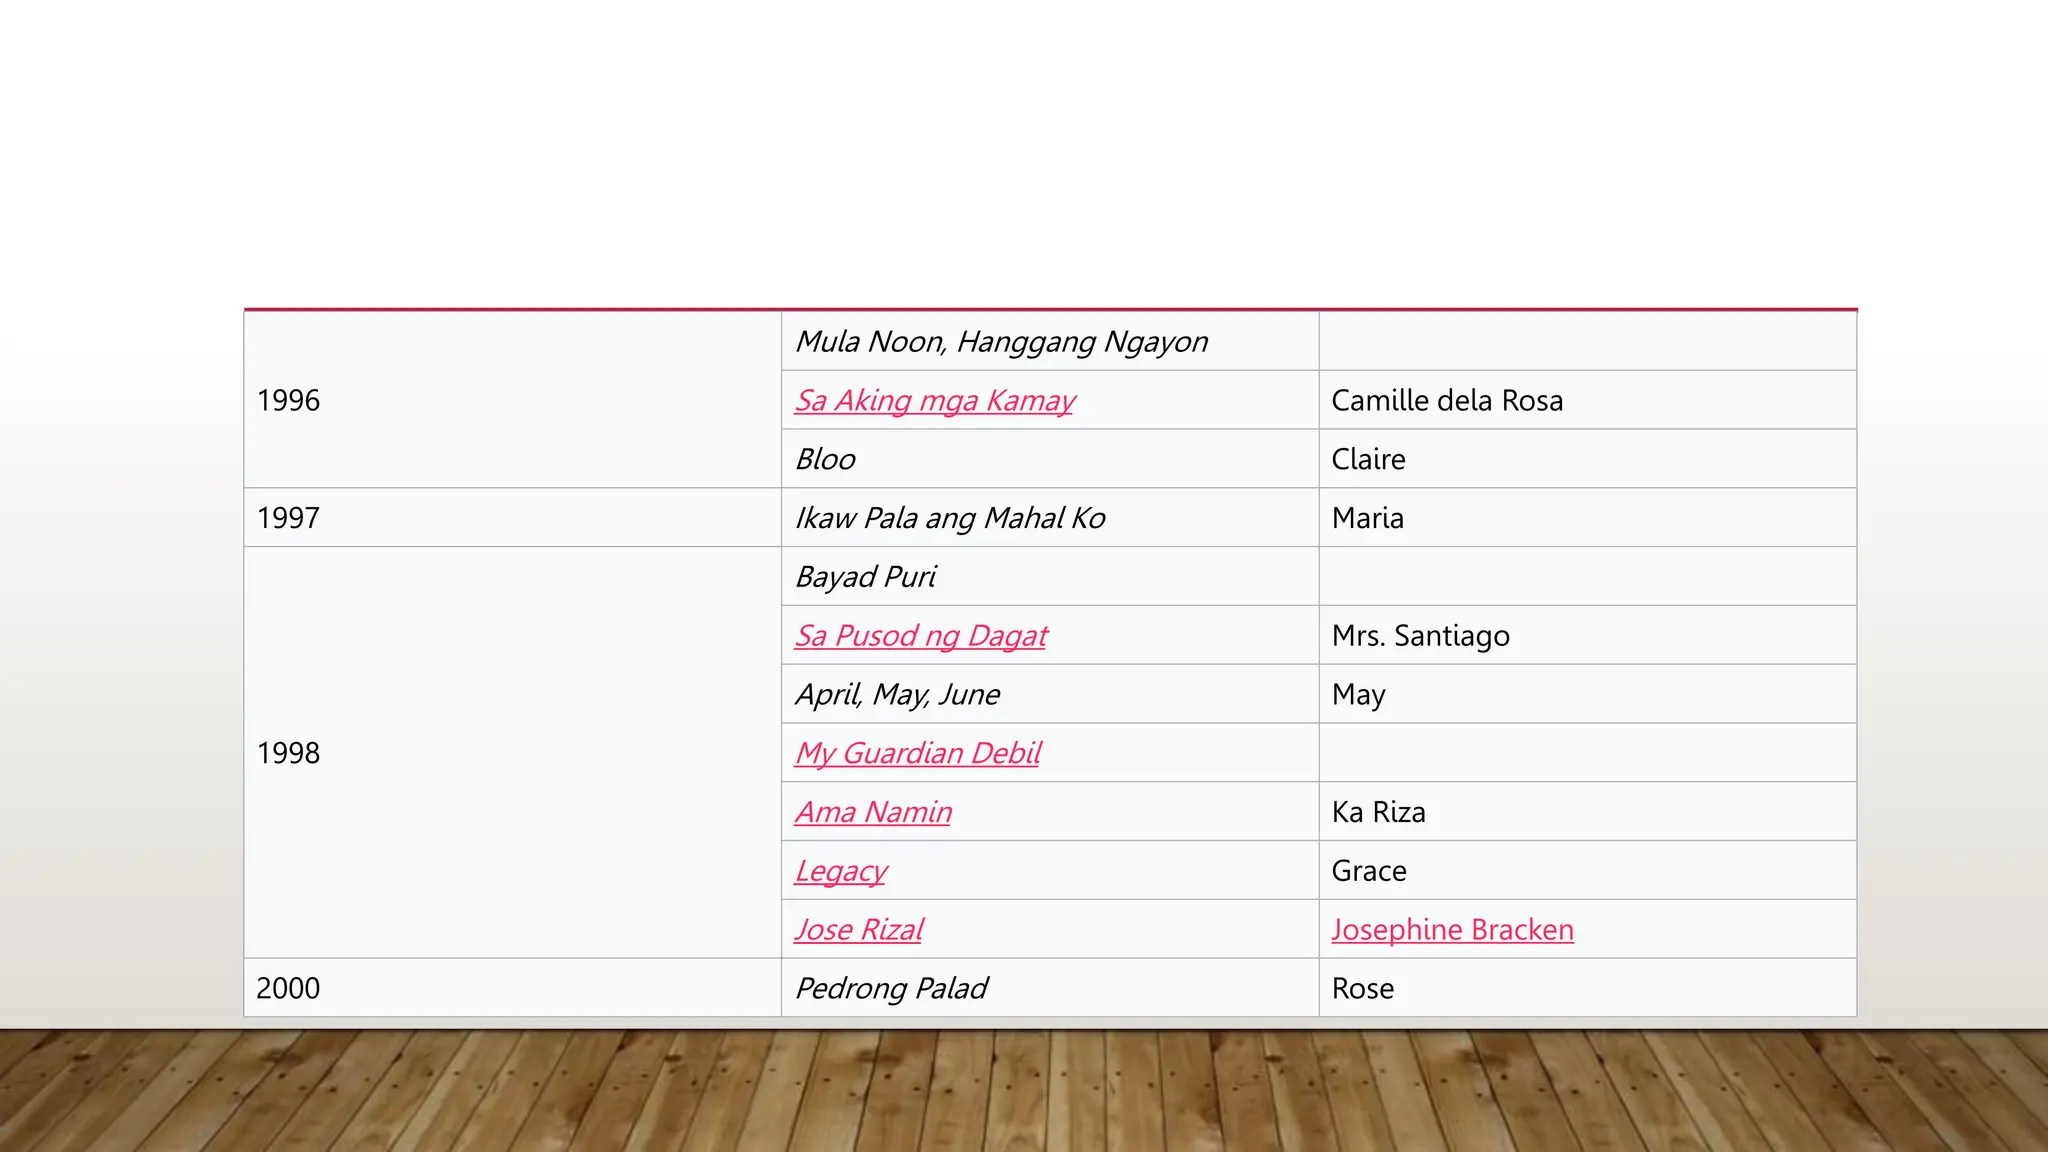Select the Camille dela Rosa role cell
The height and width of the screenshot is (1152, 2048).
(x=1447, y=401)
